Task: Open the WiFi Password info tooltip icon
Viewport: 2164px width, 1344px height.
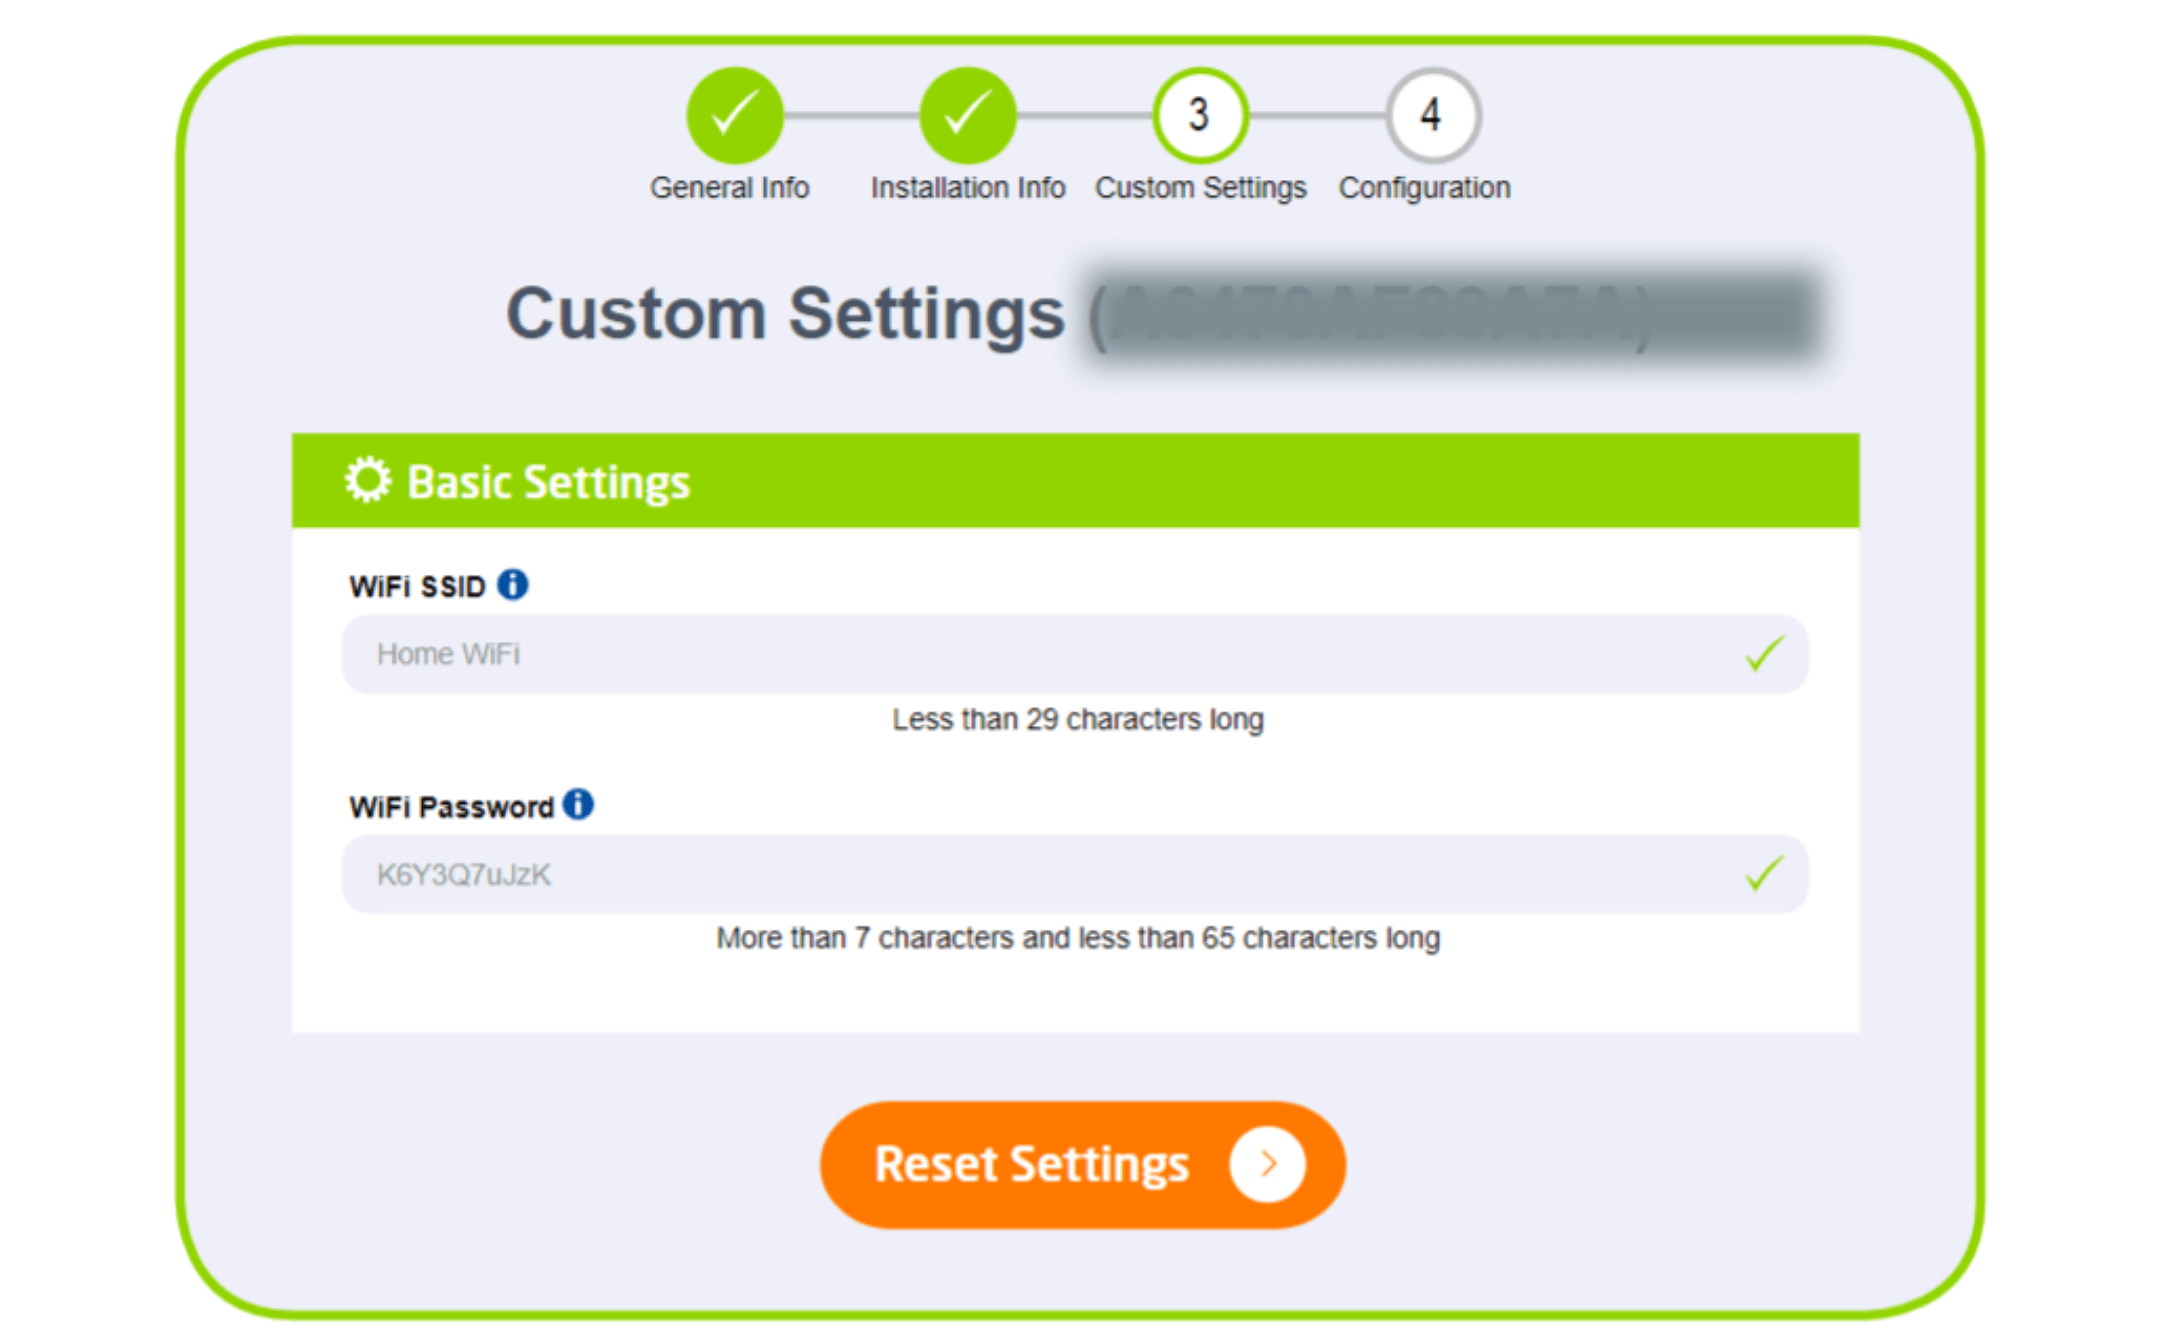Action: coord(578,804)
